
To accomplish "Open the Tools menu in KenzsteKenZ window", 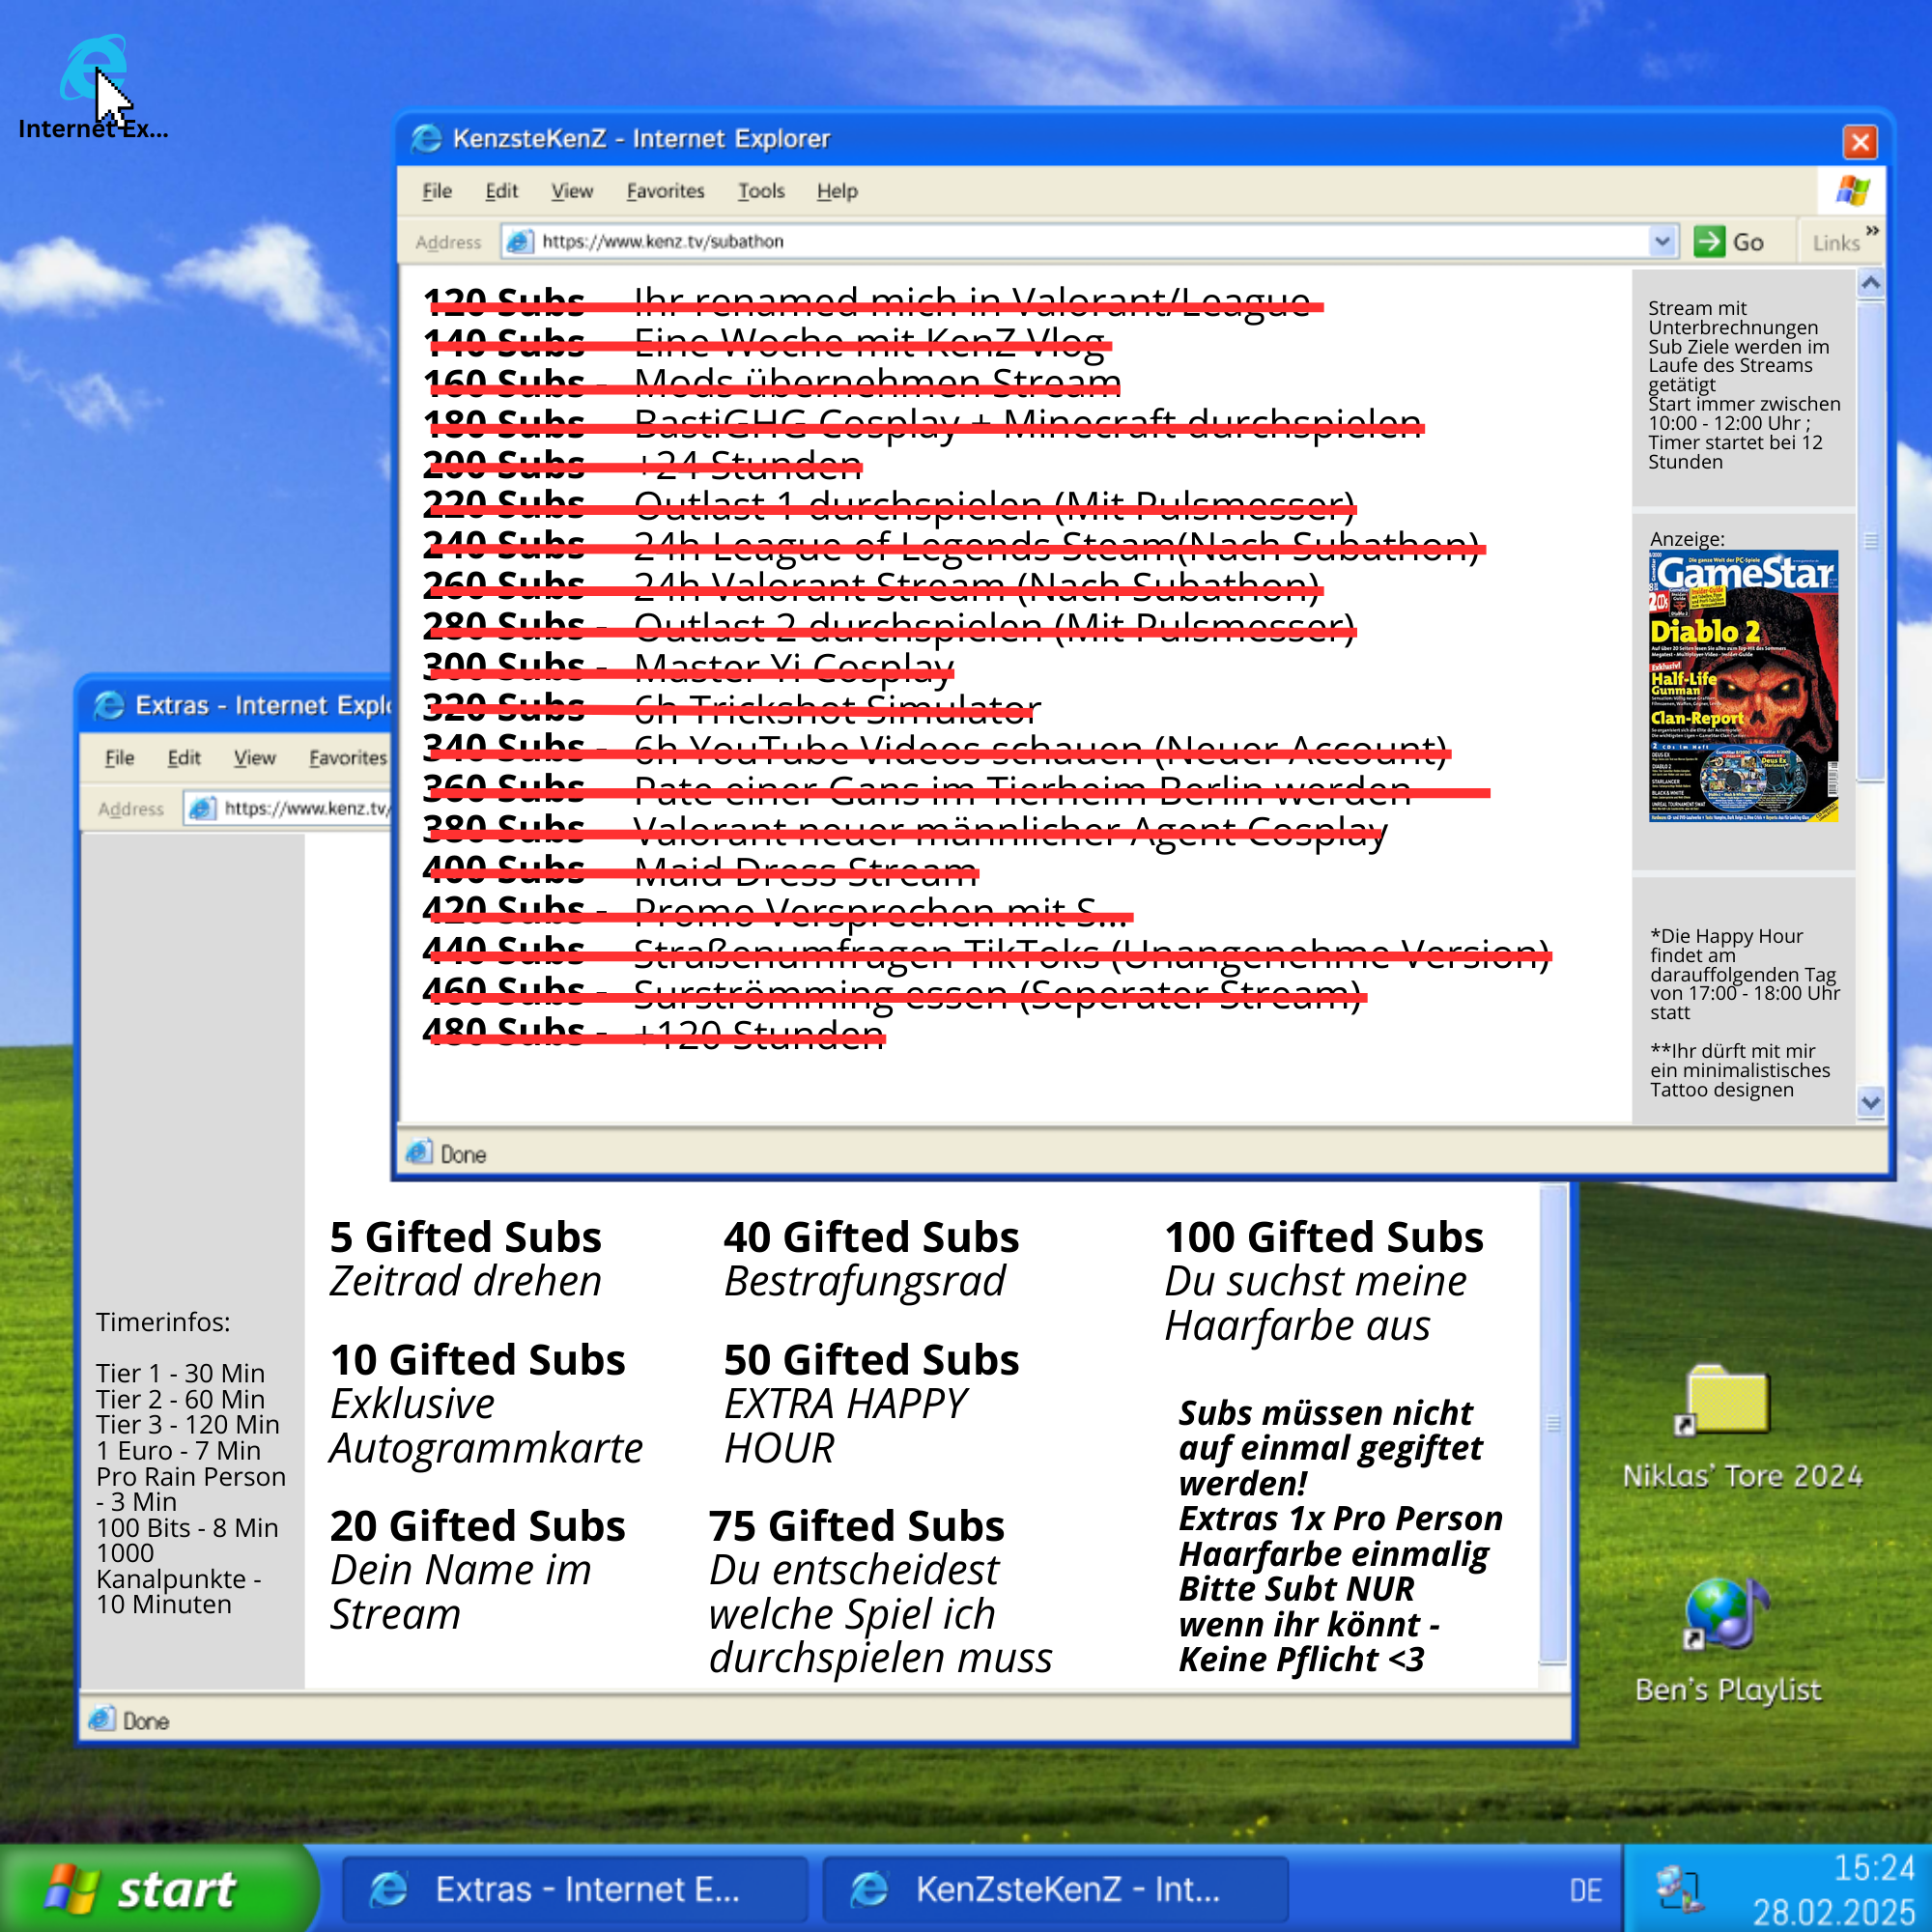I will (x=760, y=191).
